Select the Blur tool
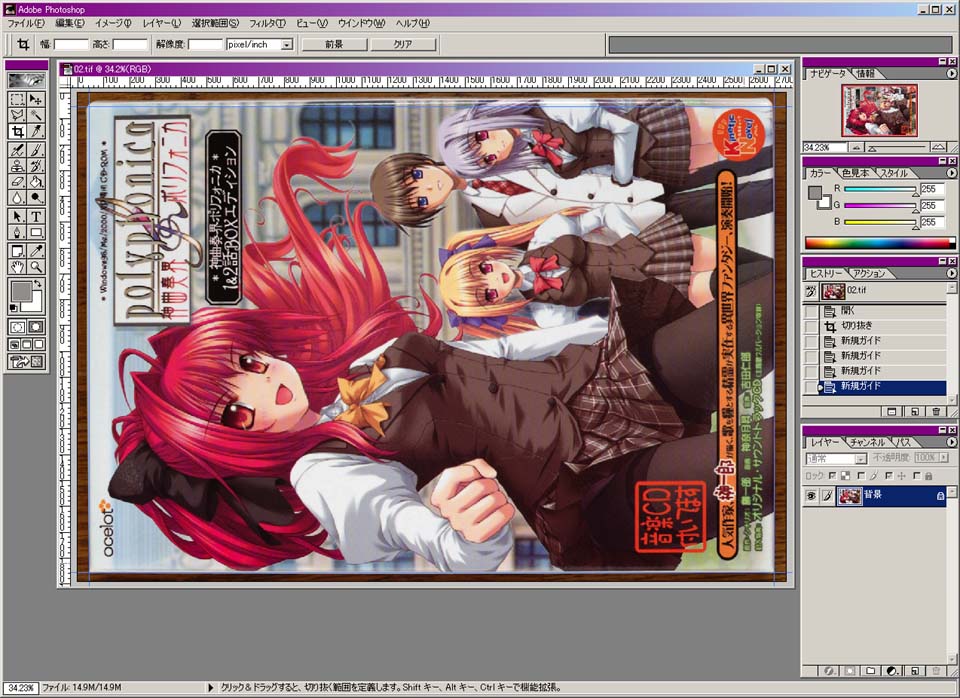The height and width of the screenshot is (698, 960). 17,198
